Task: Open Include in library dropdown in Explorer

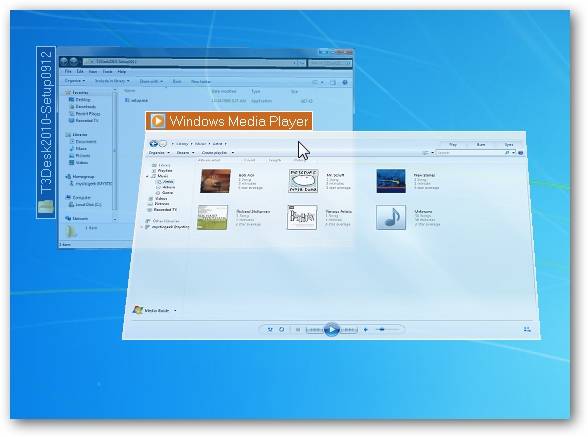Action: [112, 81]
